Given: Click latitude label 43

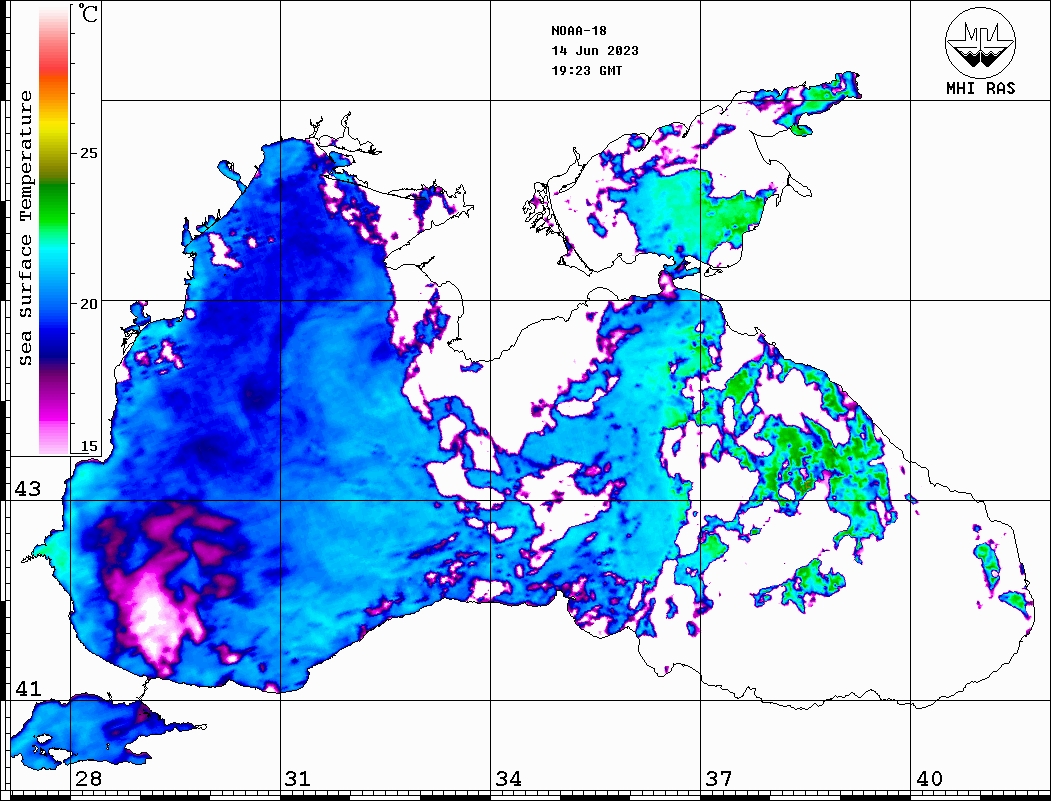Looking at the screenshot, I should [x=28, y=489].
